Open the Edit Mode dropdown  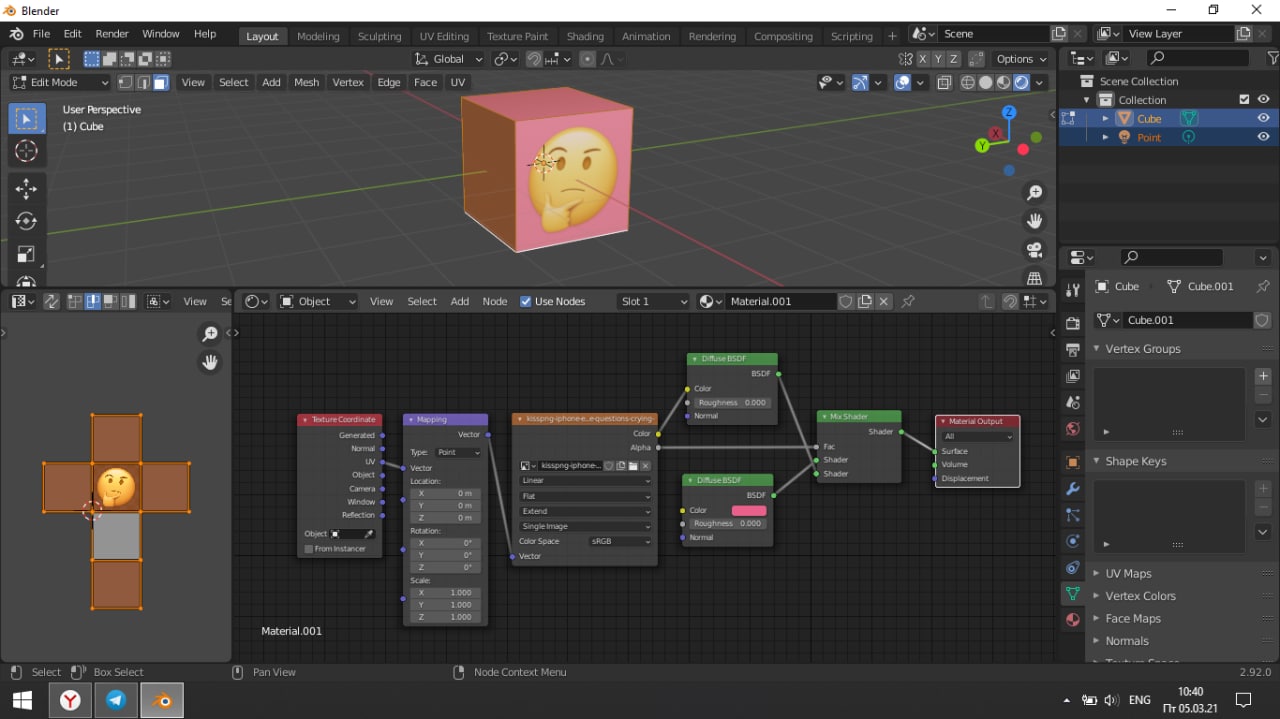click(60, 83)
